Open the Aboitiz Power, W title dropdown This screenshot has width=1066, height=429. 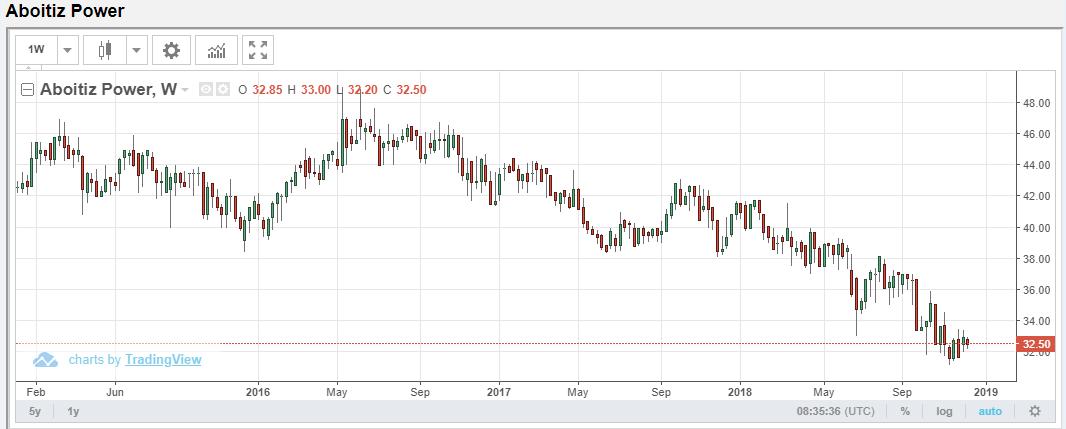(186, 89)
